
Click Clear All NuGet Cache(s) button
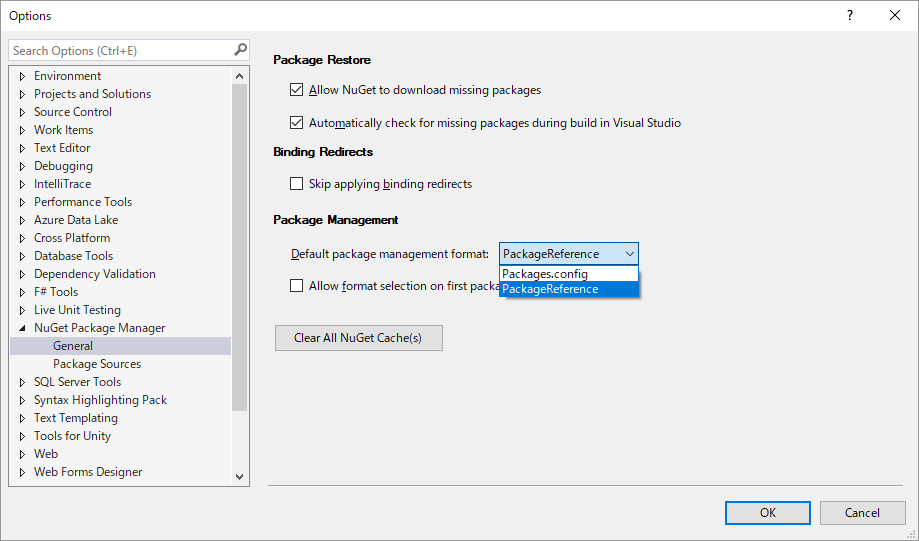tap(359, 338)
